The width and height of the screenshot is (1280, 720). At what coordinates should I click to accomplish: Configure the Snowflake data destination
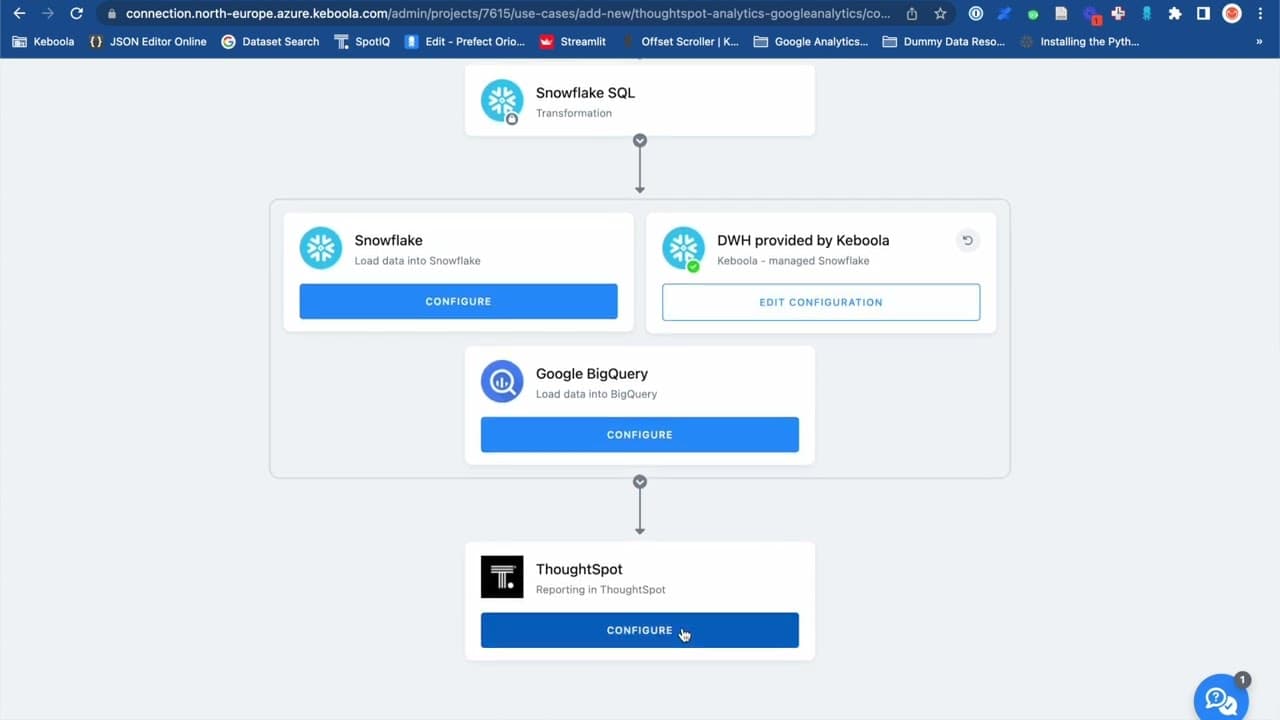(x=458, y=301)
